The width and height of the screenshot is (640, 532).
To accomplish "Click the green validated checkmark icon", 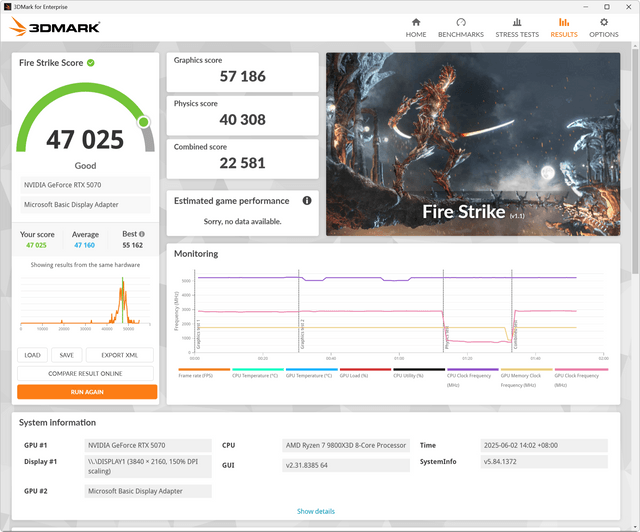I will pyautogui.click(x=91, y=63).
